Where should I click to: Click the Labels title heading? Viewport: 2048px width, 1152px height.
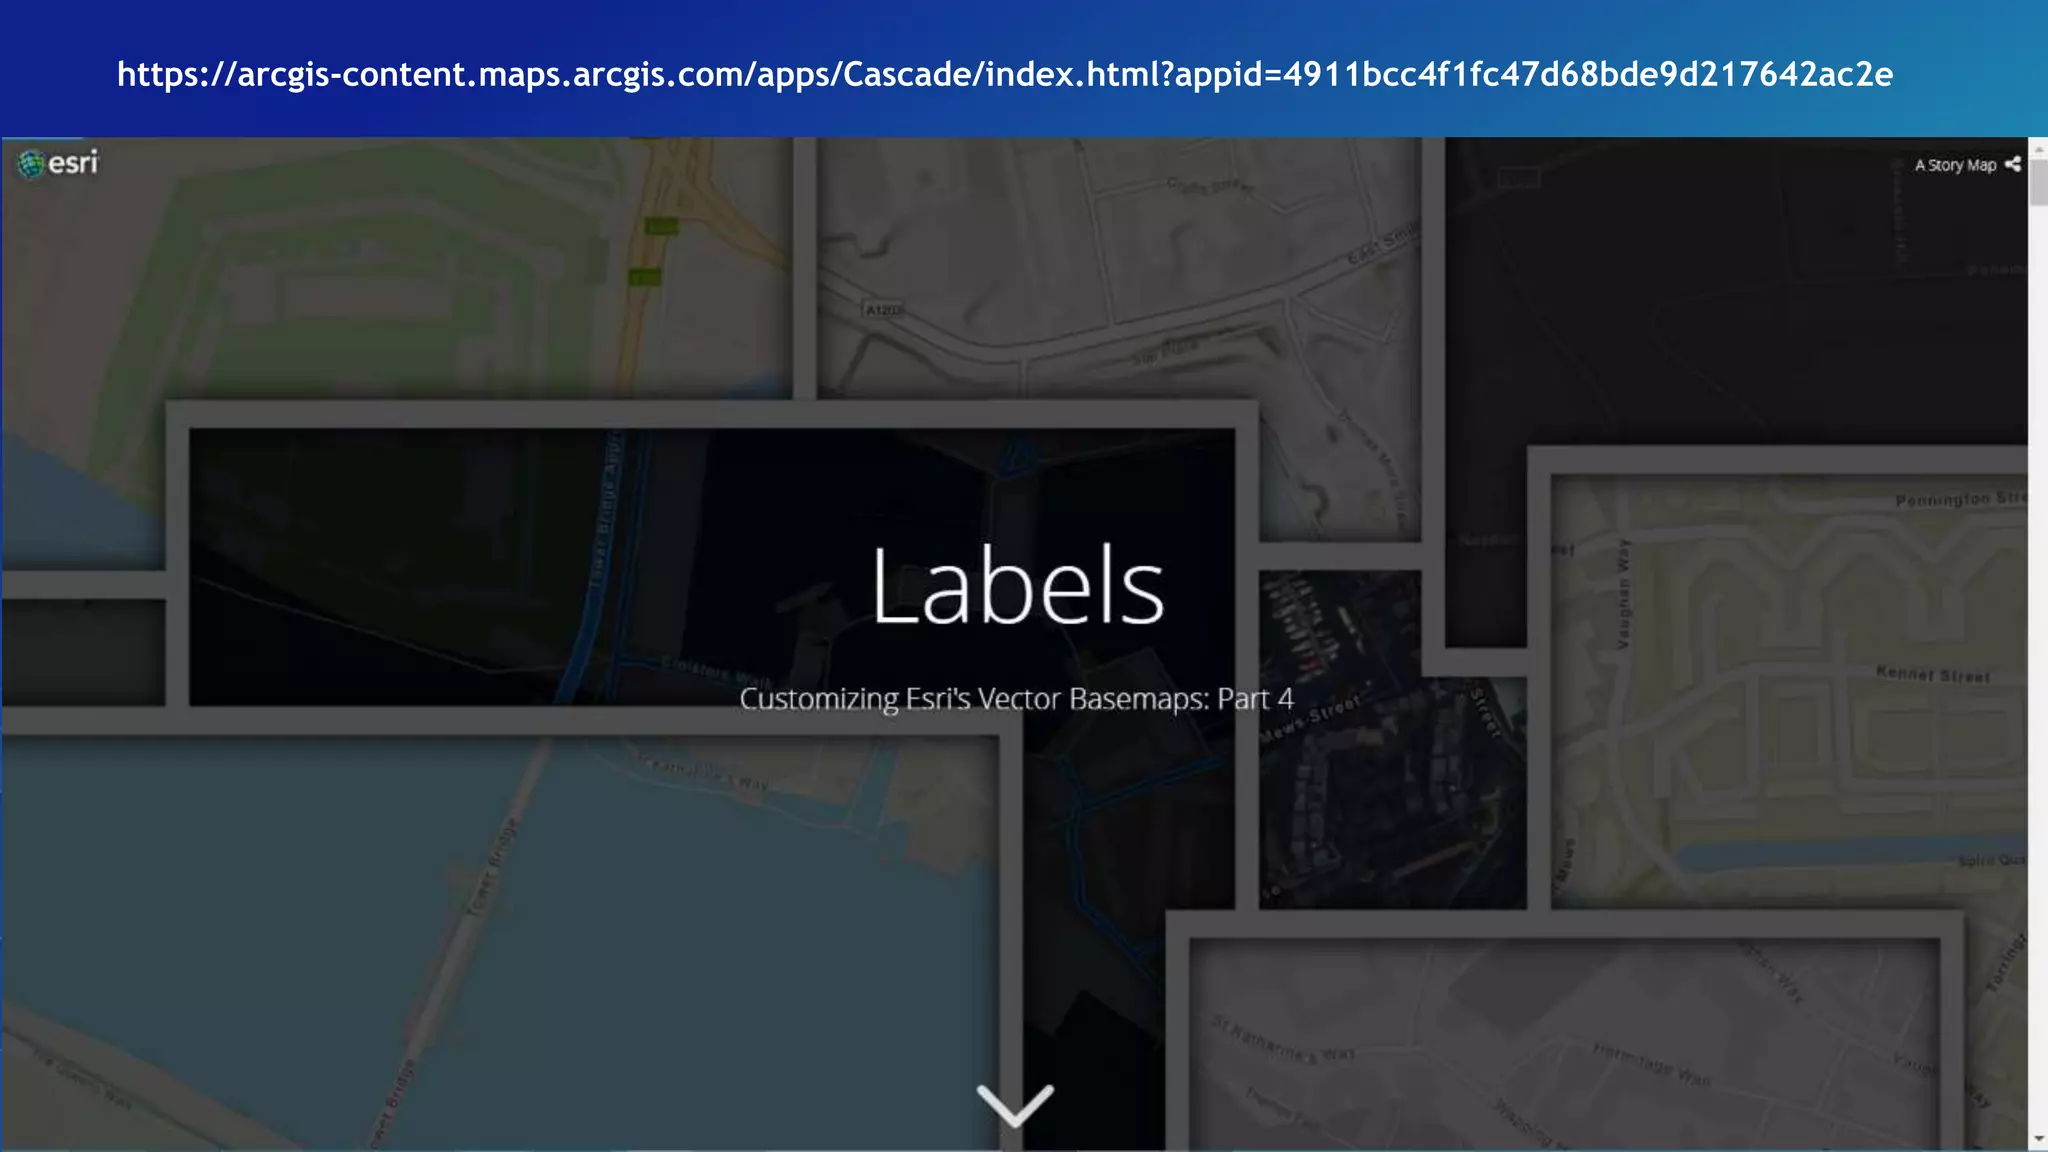(x=1017, y=586)
